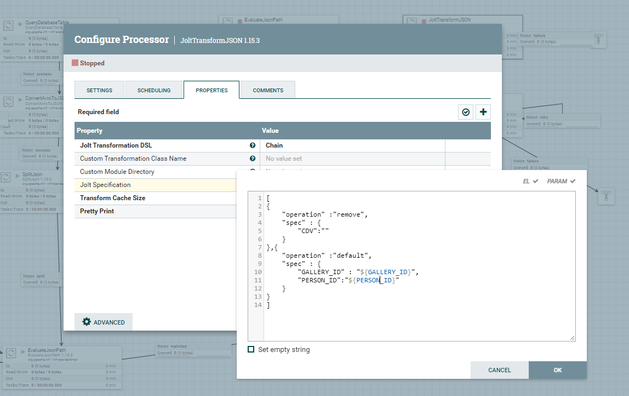
Task: Click the Stopped status indicator
Action: [88, 63]
